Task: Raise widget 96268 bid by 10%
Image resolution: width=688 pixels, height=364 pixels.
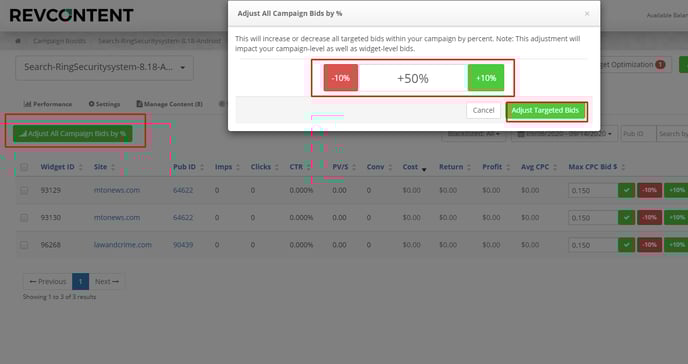Action: [x=676, y=245]
